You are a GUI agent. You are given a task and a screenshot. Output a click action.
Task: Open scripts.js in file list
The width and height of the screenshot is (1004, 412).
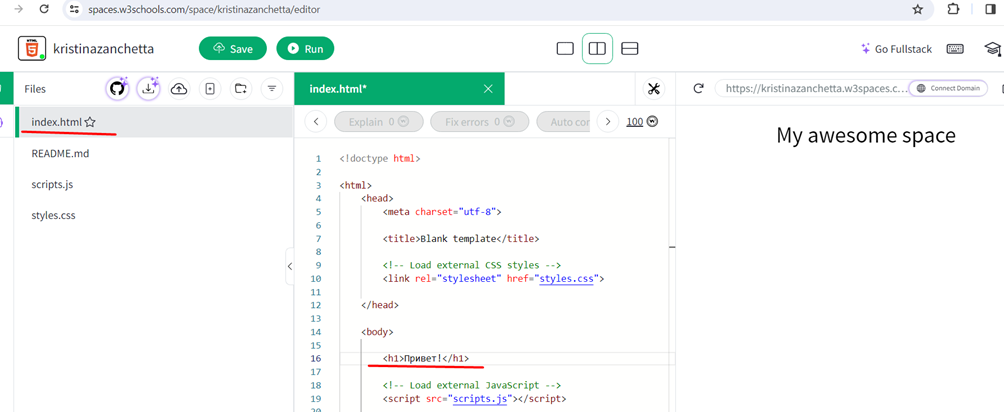click(52, 185)
